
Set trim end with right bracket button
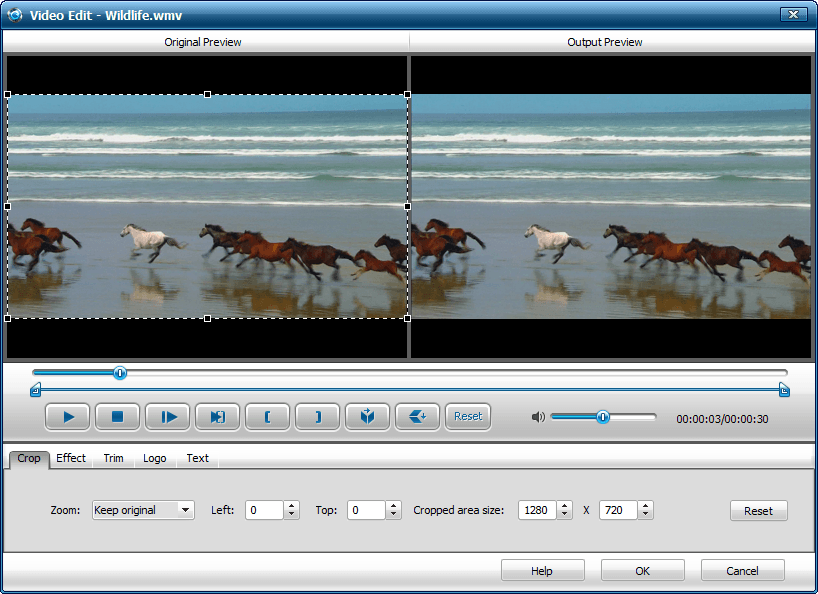(317, 417)
